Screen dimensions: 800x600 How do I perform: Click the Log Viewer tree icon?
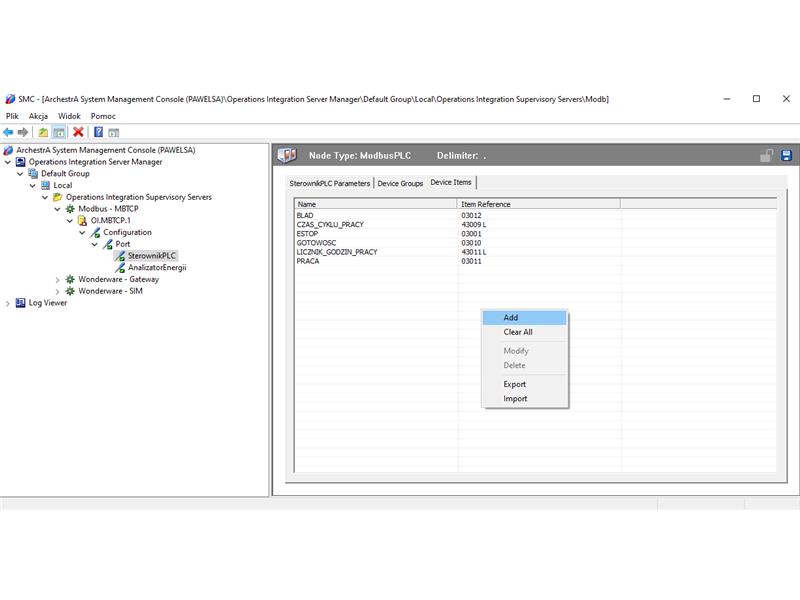(20, 303)
